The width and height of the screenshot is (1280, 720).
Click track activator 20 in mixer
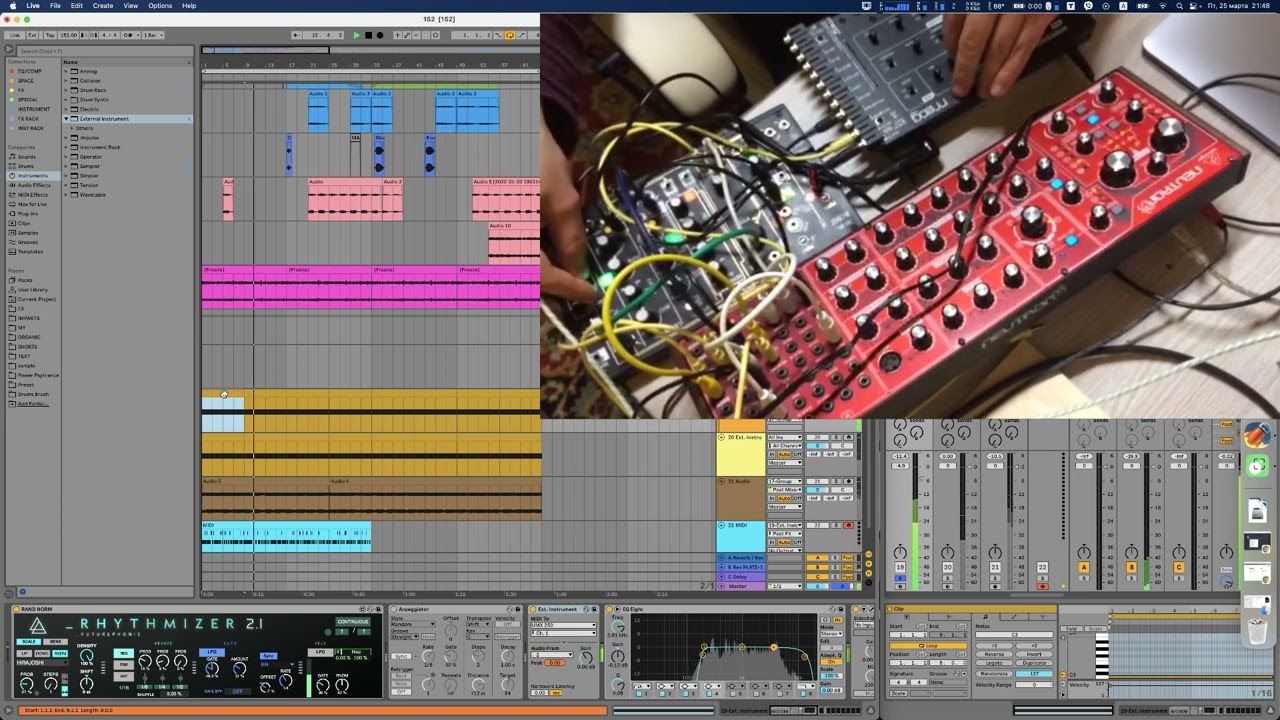click(x=947, y=567)
